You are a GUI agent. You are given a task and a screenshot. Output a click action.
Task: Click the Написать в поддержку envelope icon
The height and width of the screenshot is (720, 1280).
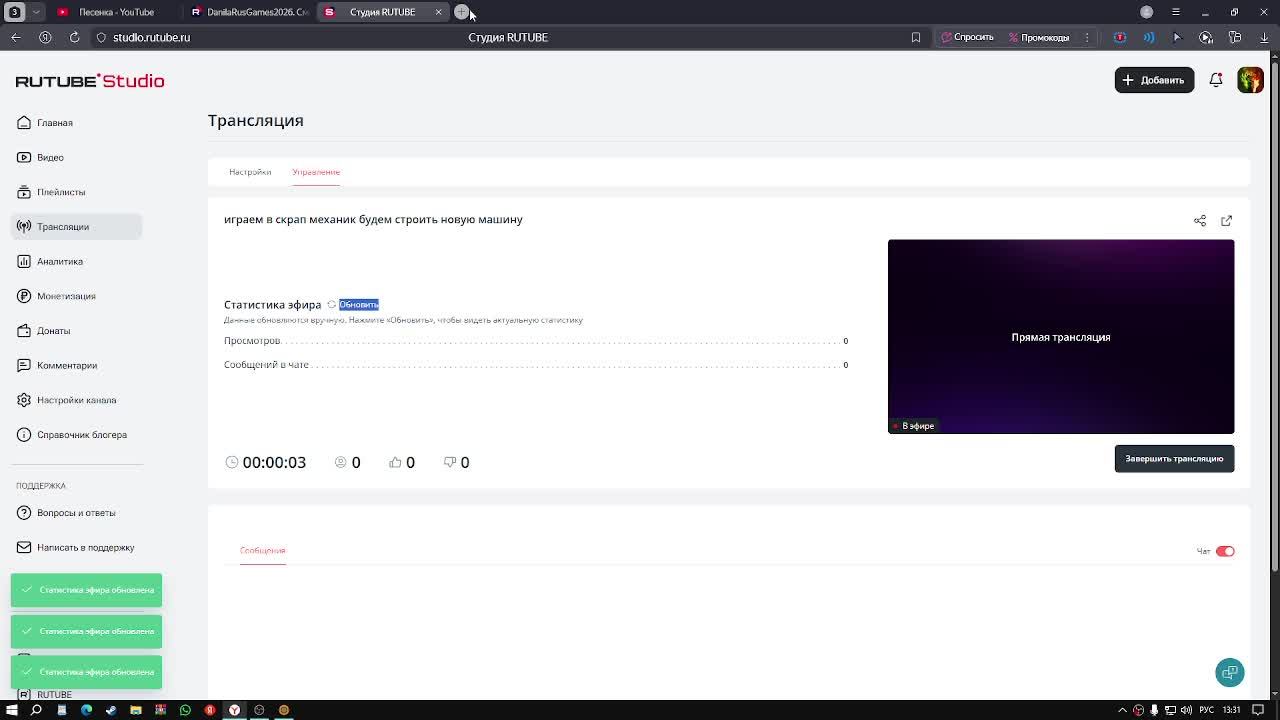pos(24,547)
